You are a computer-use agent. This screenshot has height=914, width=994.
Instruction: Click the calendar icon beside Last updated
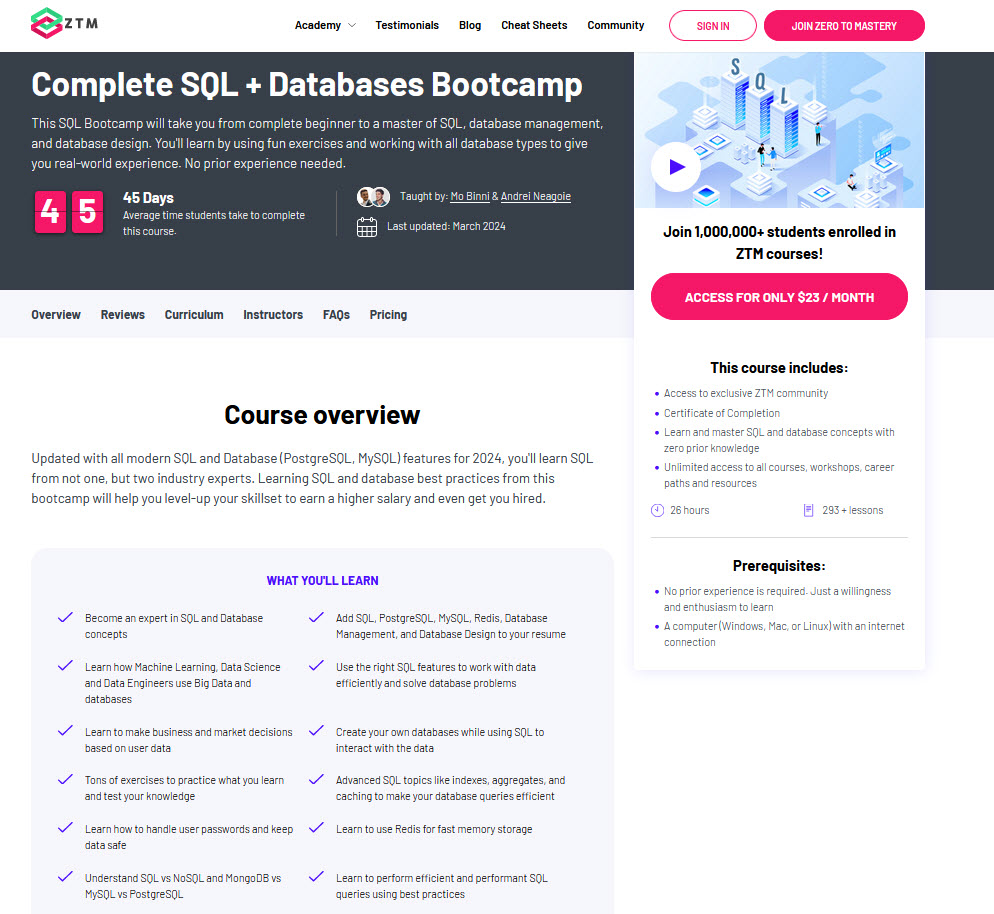(x=366, y=227)
